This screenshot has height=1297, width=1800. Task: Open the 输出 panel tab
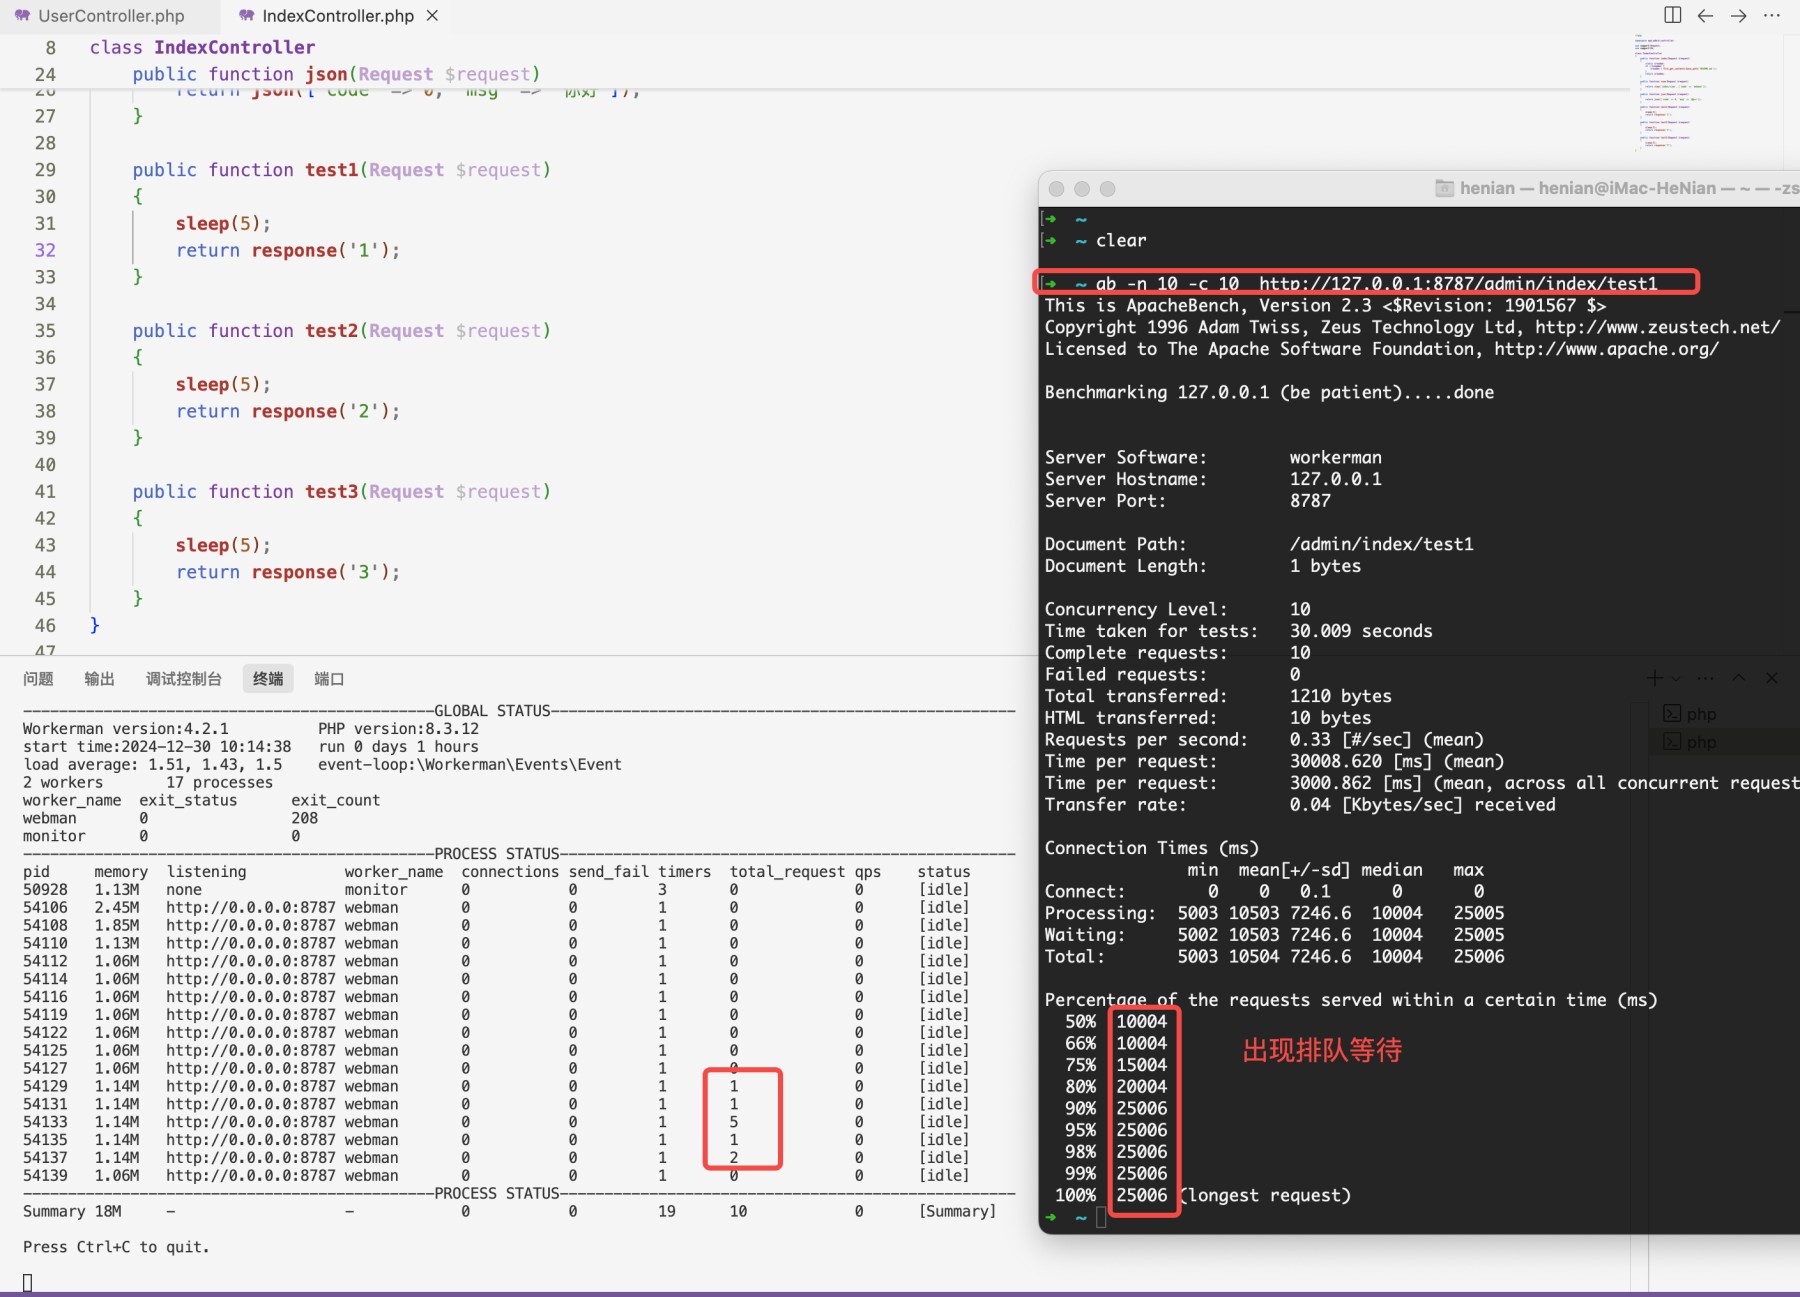point(99,679)
